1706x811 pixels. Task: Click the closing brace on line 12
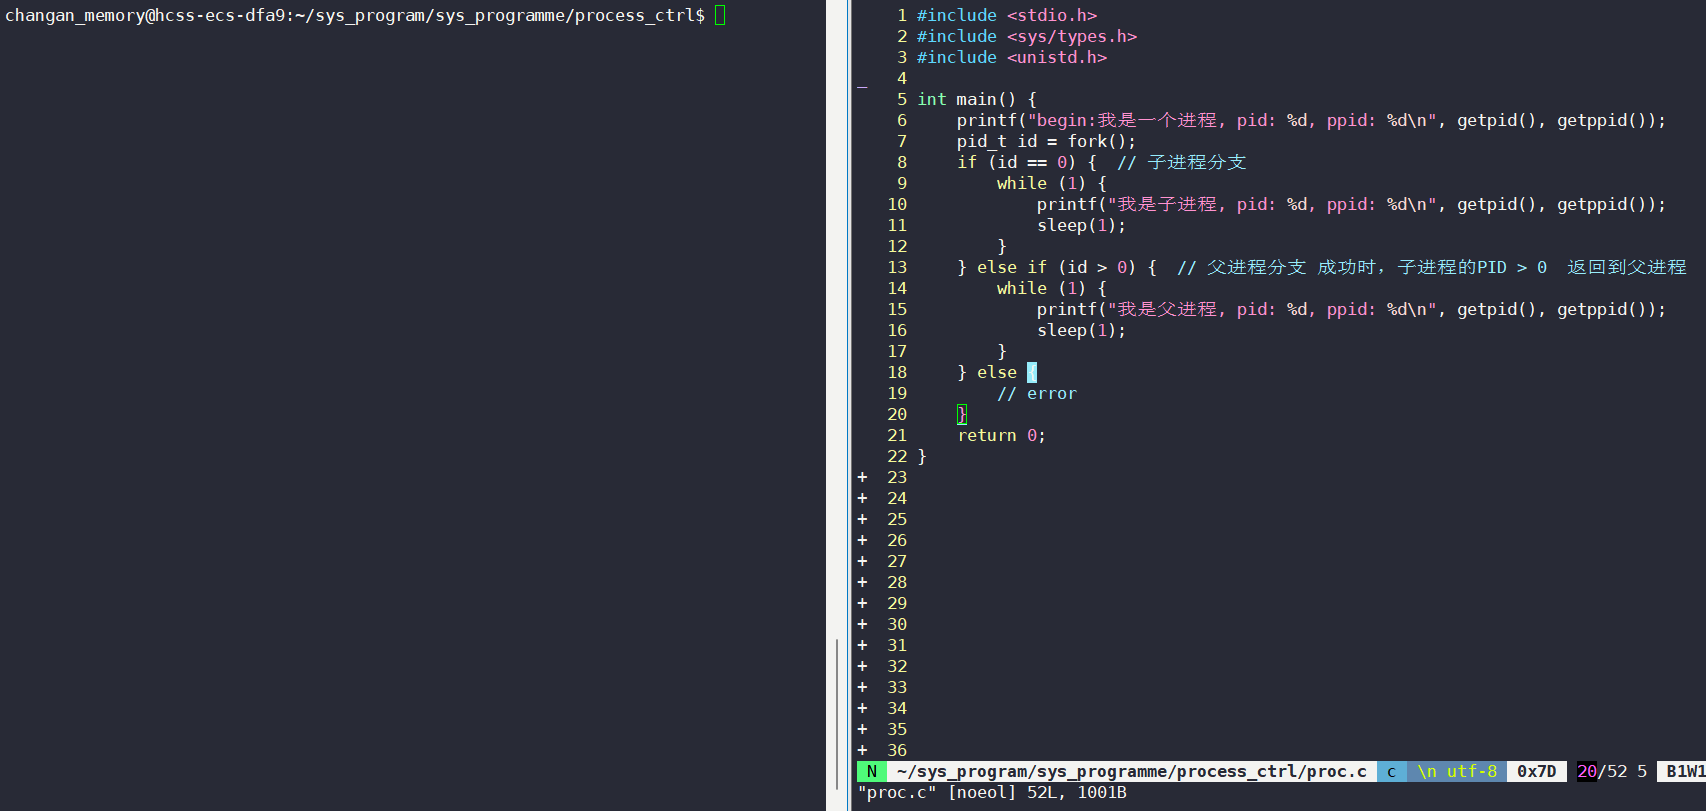click(x=1002, y=246)
